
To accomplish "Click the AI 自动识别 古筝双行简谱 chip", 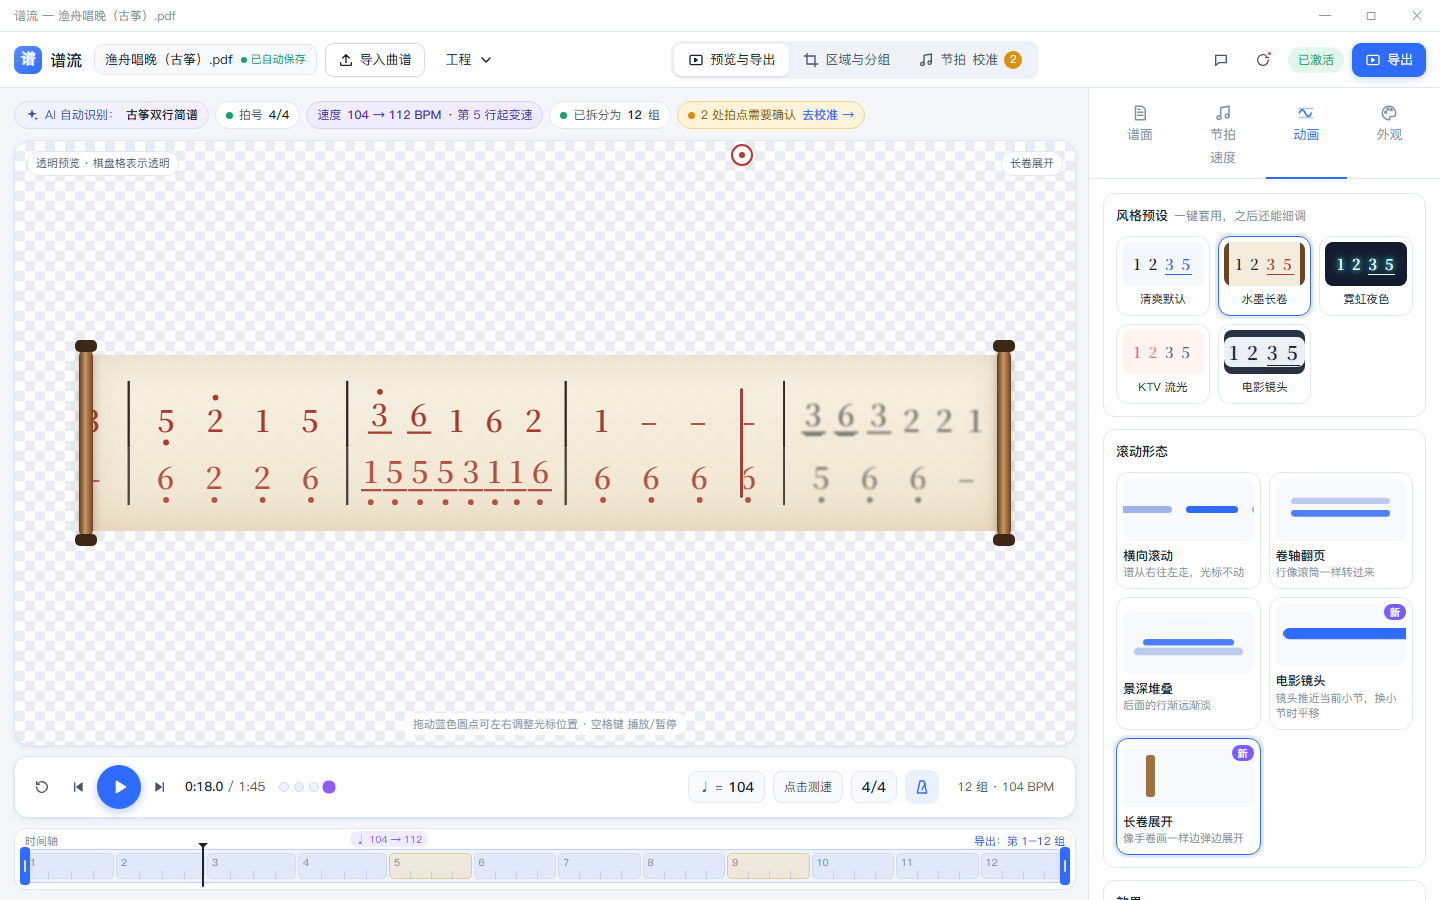I will pos(112,115).
